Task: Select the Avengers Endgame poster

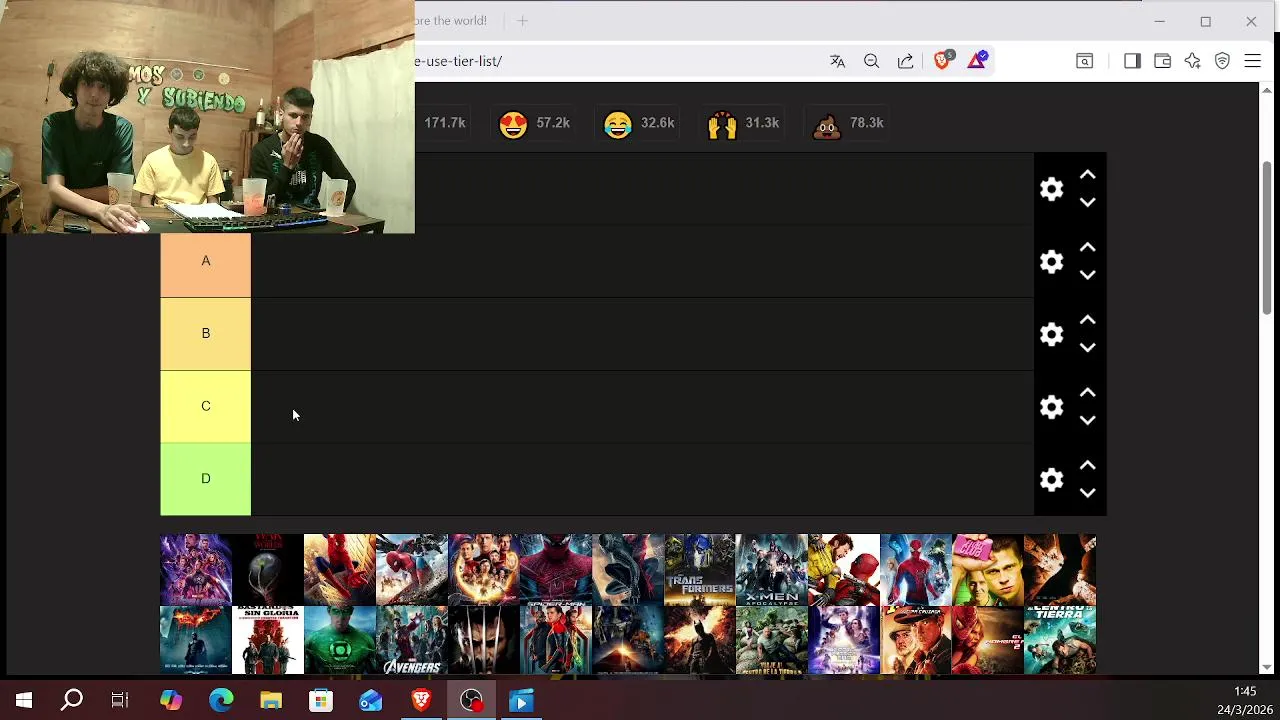Action: coord(196,569)
